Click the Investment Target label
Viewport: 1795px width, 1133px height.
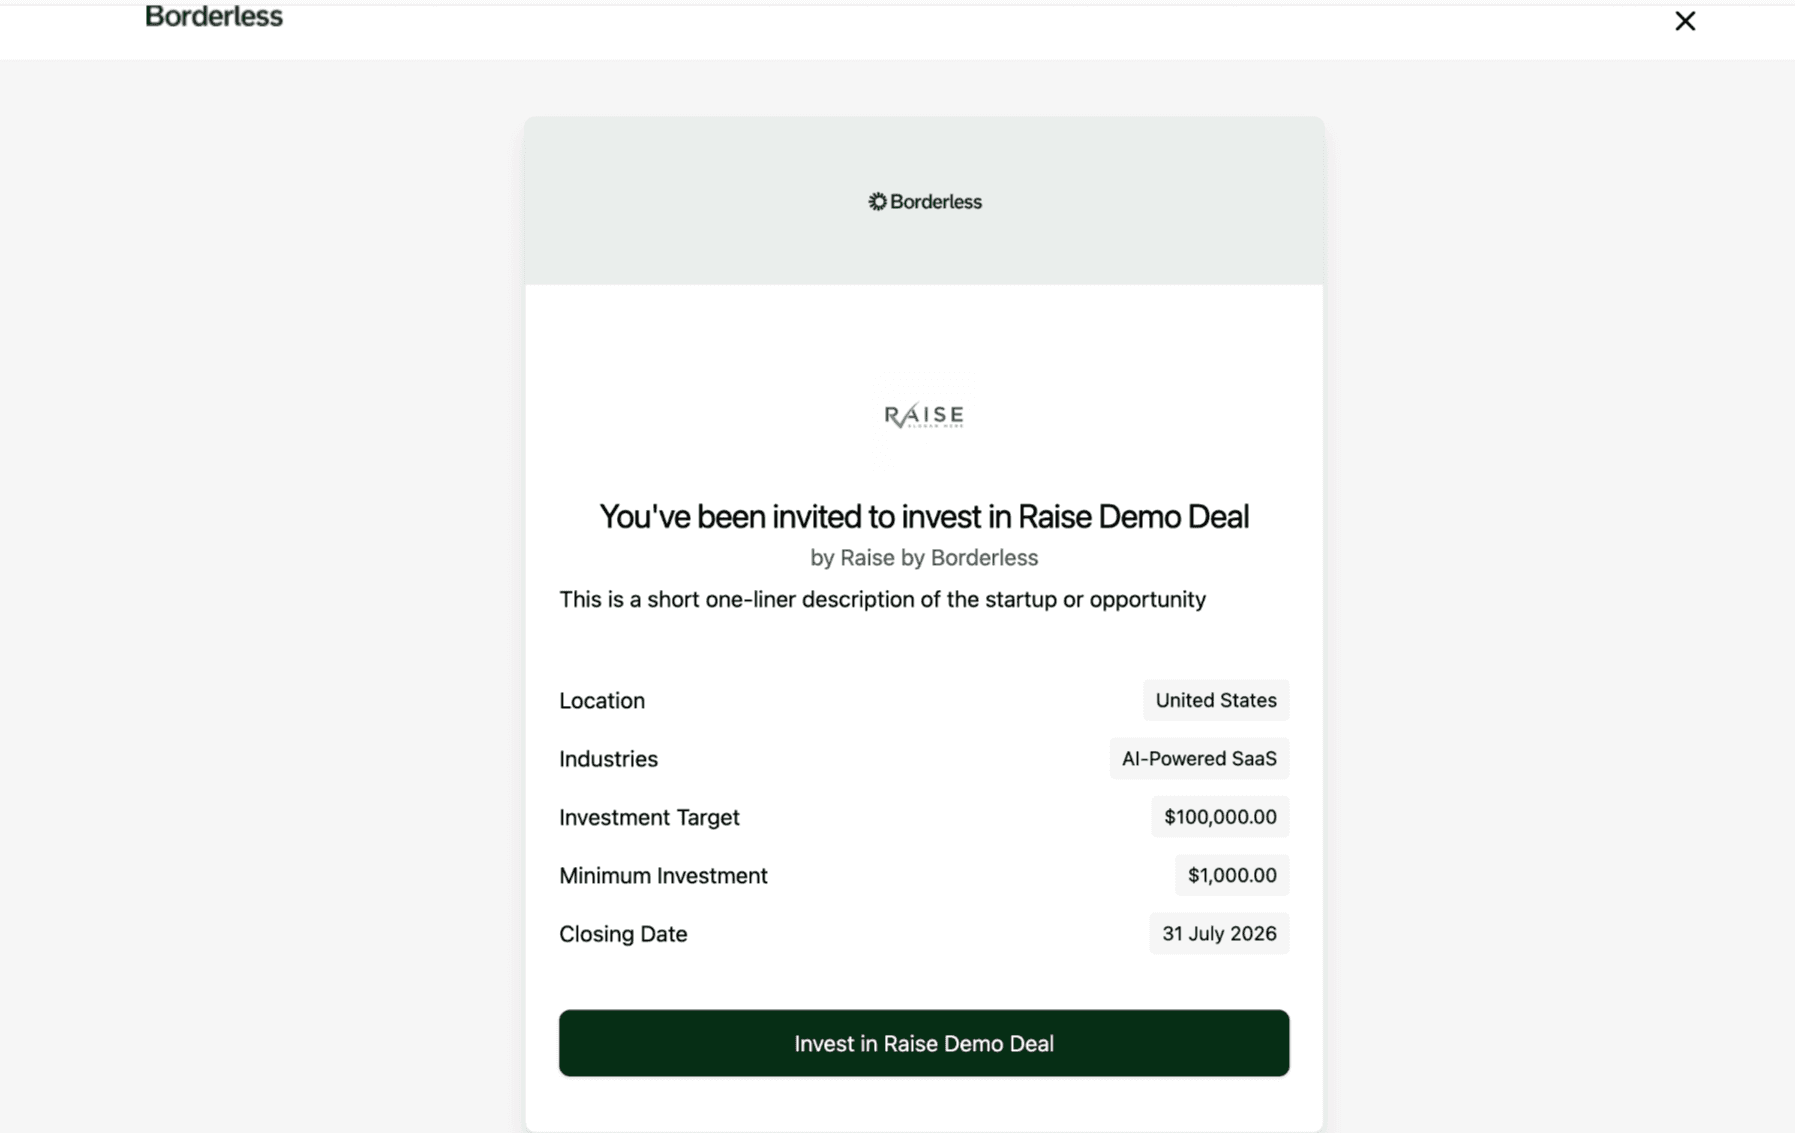(x=649, y=817)
